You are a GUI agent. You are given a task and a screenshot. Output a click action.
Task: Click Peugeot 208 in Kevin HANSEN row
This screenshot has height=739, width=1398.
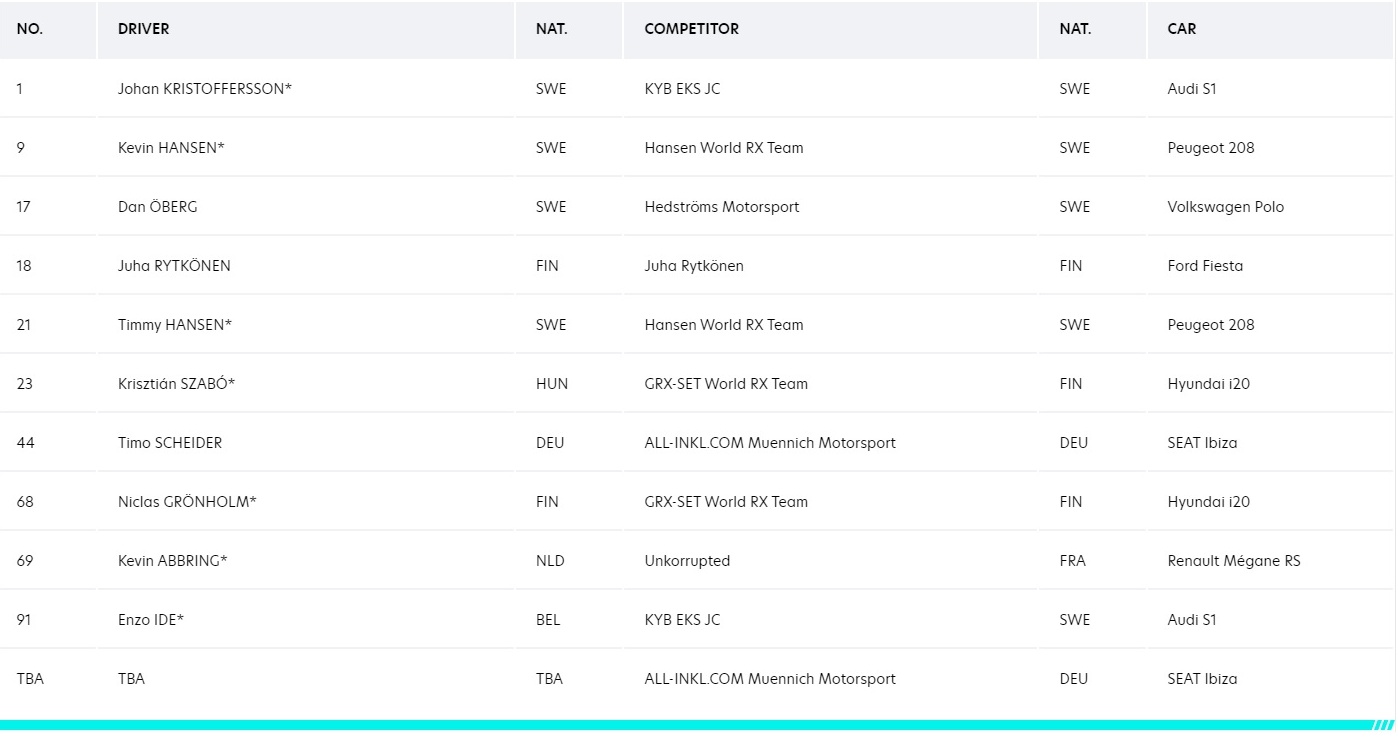pyautogui.click(x=1211, y=147)
